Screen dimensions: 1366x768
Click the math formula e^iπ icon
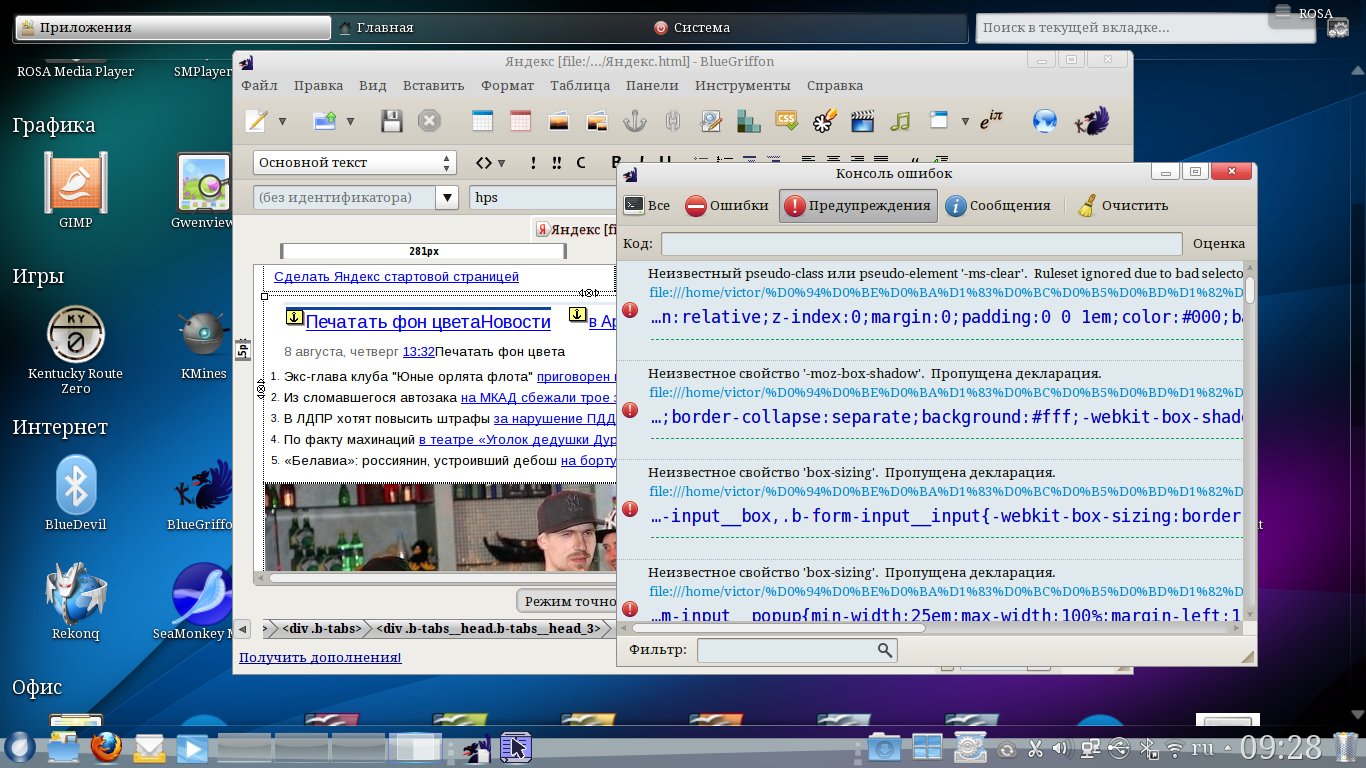991,122
